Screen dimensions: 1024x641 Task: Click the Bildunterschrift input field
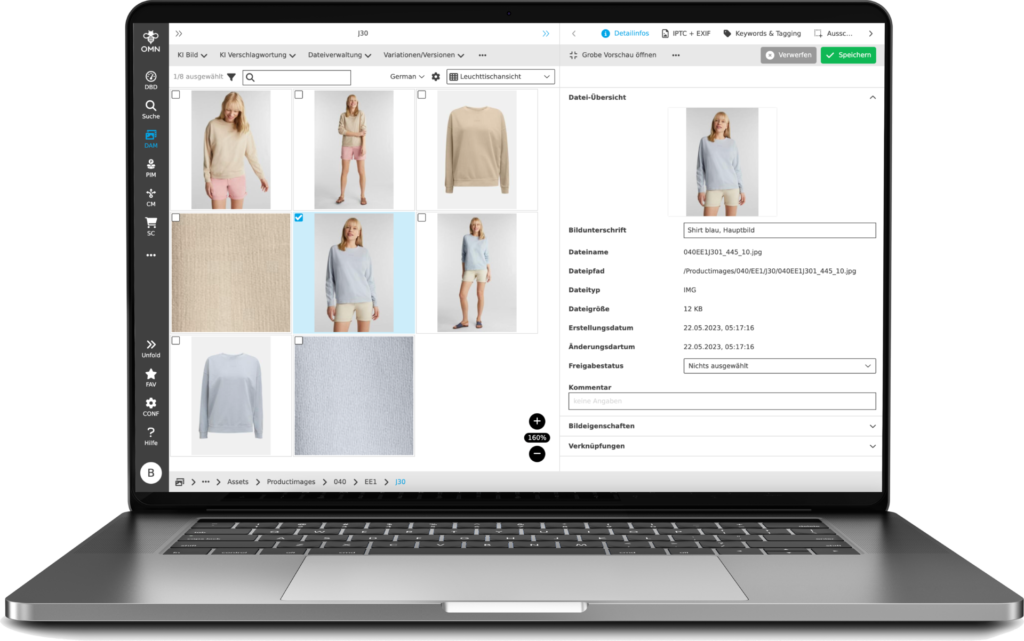click(779, 230)
